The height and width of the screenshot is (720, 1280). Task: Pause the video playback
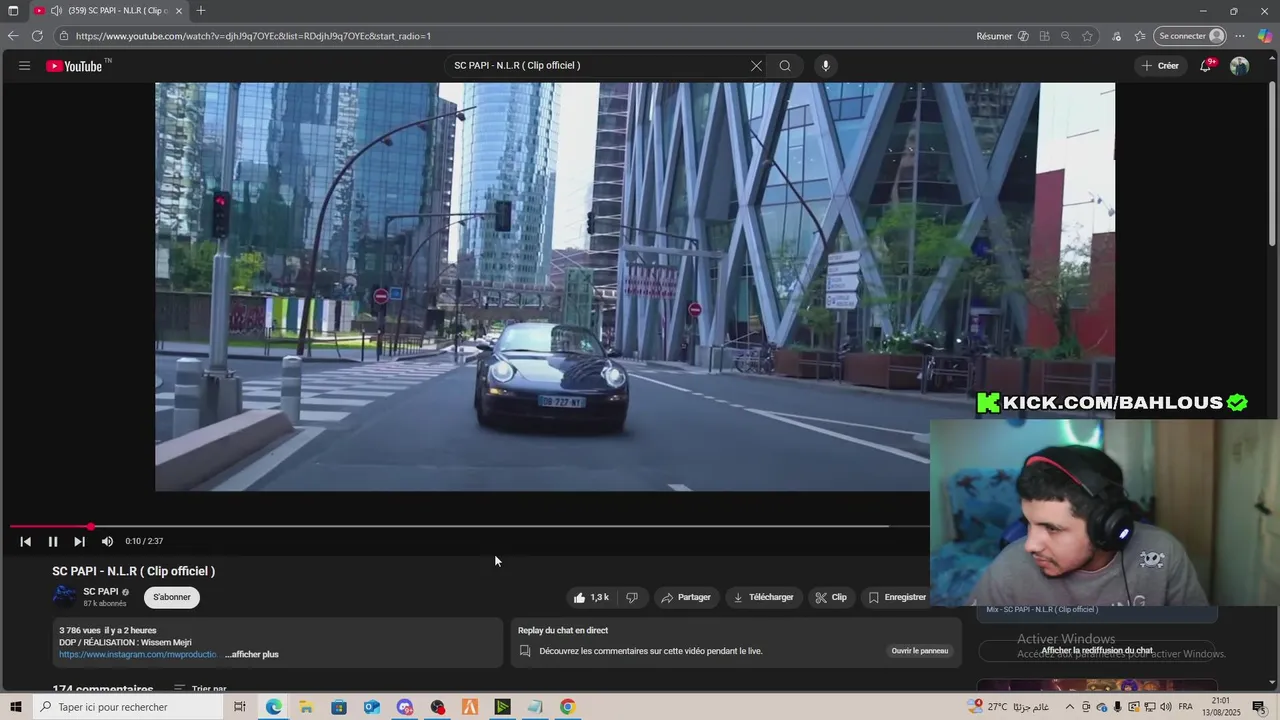tap(53, 541)
